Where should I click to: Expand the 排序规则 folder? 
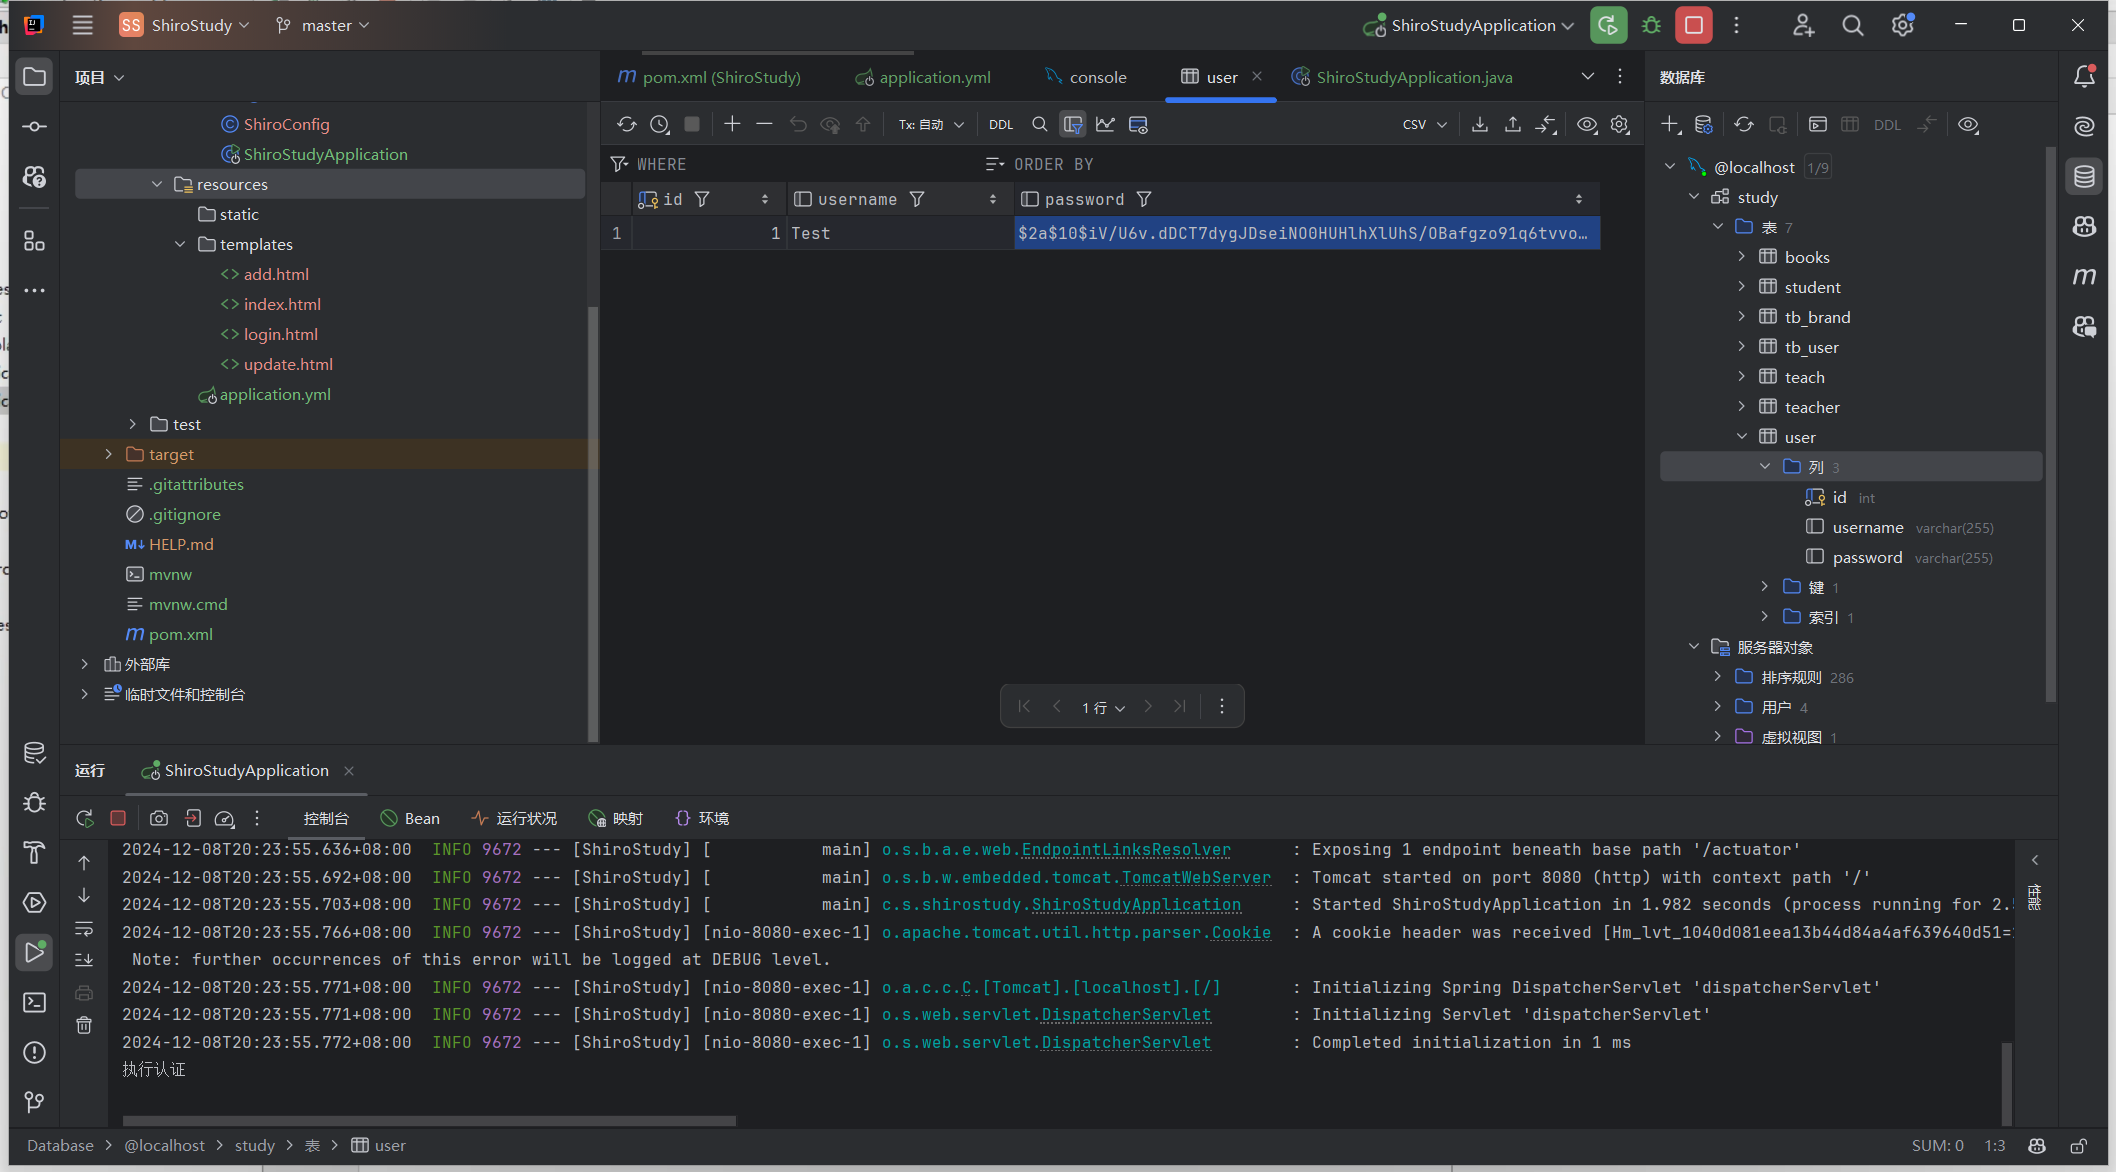tap(1717, 677)
